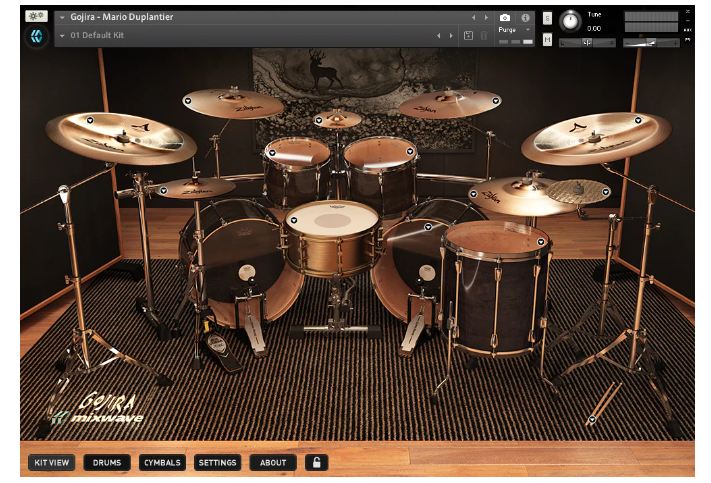Expand the instrument name dropdown arrow
The width and height of the screenshot is (711, 483).
(x=62, y=17)
